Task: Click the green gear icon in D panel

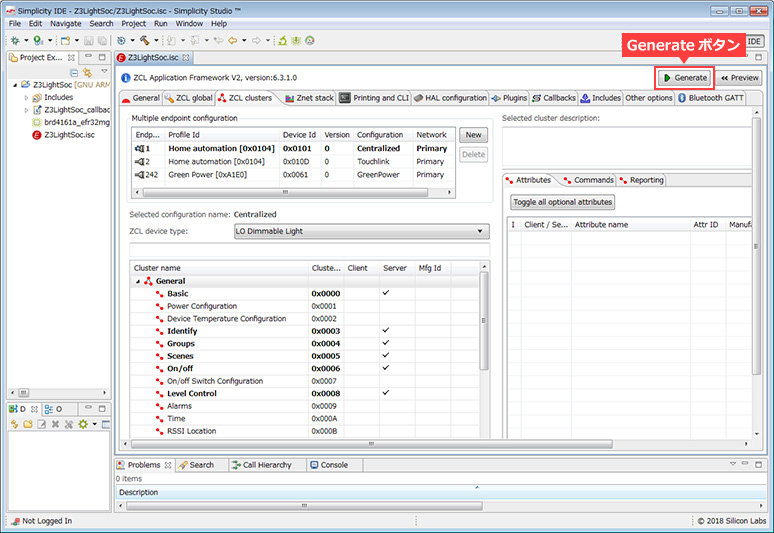Action: click(x=83, y=424)
